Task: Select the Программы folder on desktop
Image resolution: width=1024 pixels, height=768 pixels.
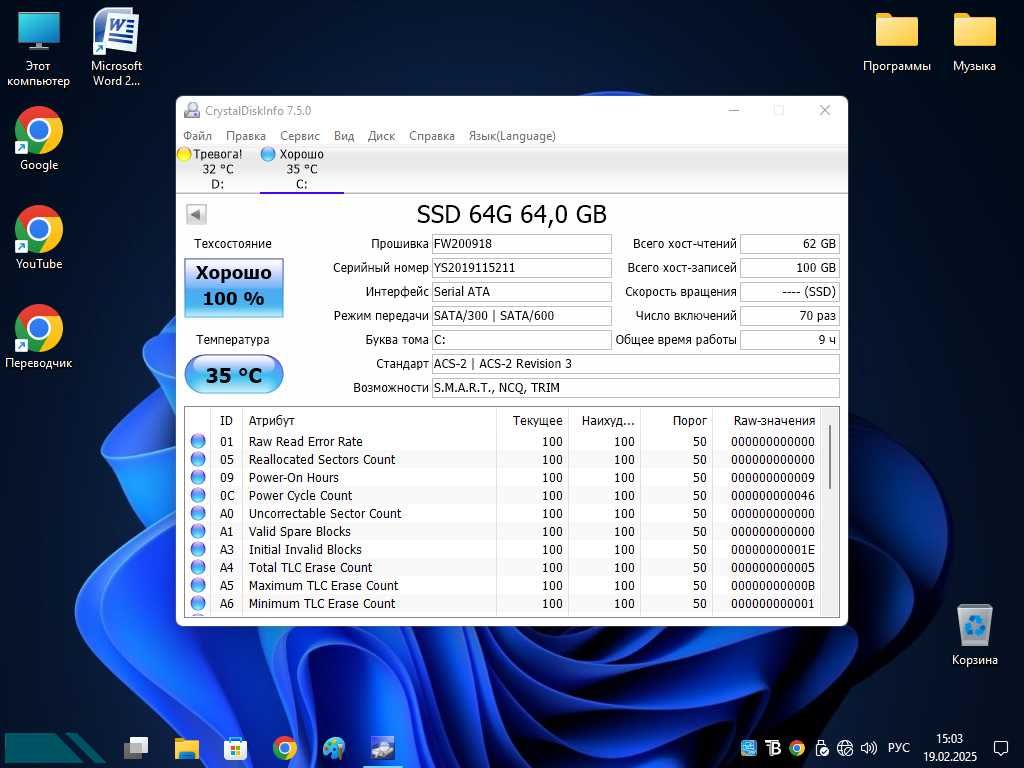Action: [x=897, y=41]
